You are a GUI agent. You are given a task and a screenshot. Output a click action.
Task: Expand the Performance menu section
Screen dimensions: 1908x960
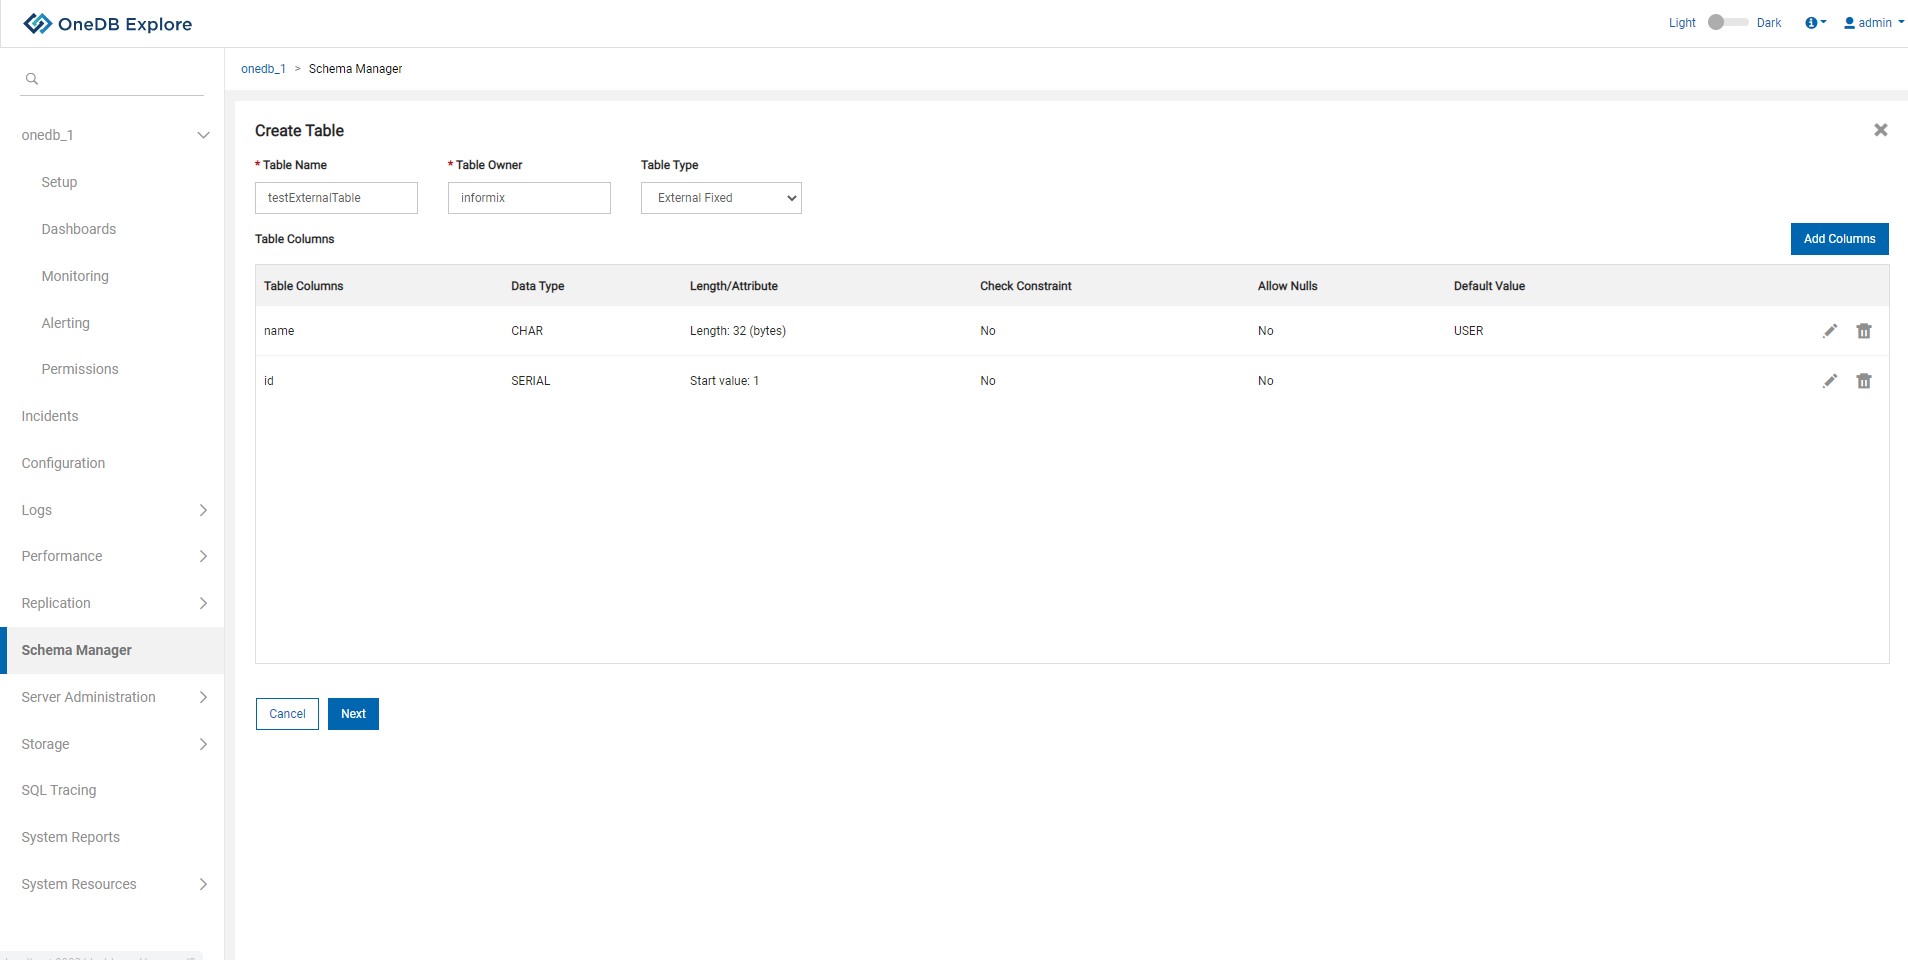pos(203,556)
